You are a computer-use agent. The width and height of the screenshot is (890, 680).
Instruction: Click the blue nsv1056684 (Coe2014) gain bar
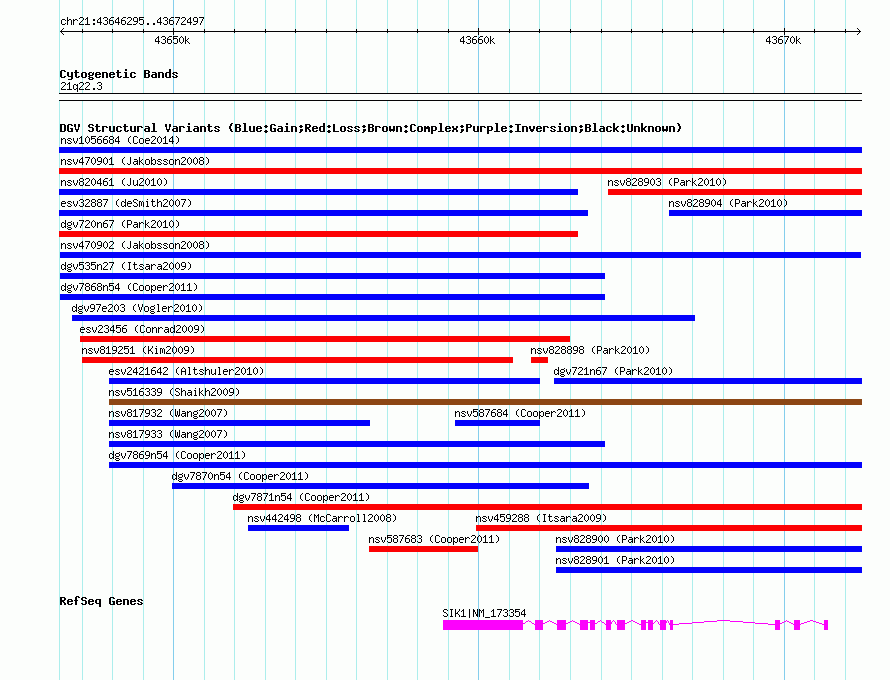(x=460, y=150)
